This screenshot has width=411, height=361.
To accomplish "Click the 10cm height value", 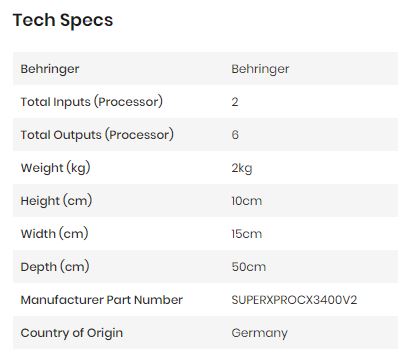I will (247, 201).
